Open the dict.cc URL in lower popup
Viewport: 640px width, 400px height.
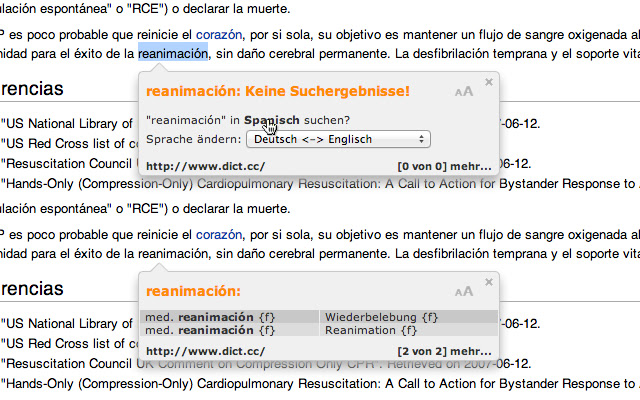click(205, 351)
